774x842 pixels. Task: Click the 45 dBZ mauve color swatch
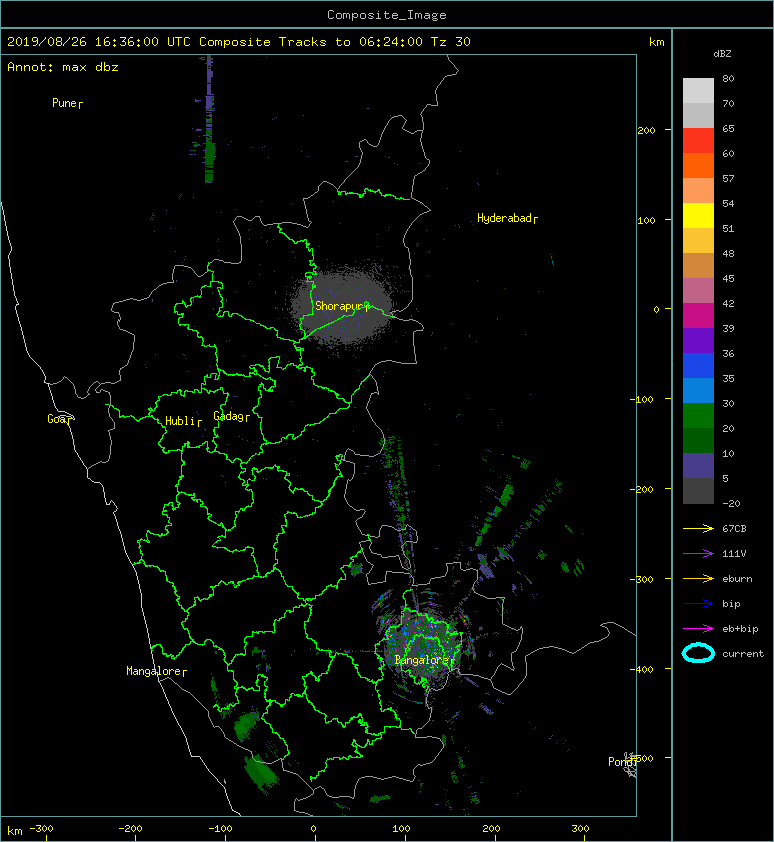coord(698,291)
